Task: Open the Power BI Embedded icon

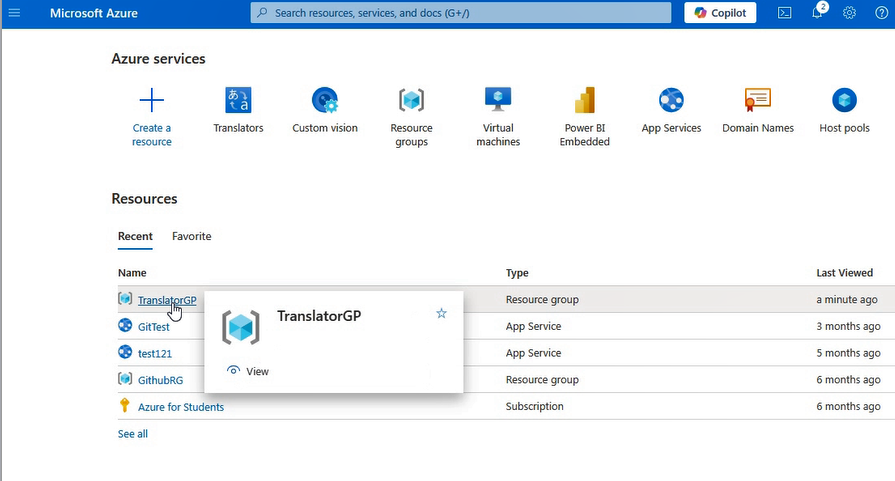Action: click(584, 100)
